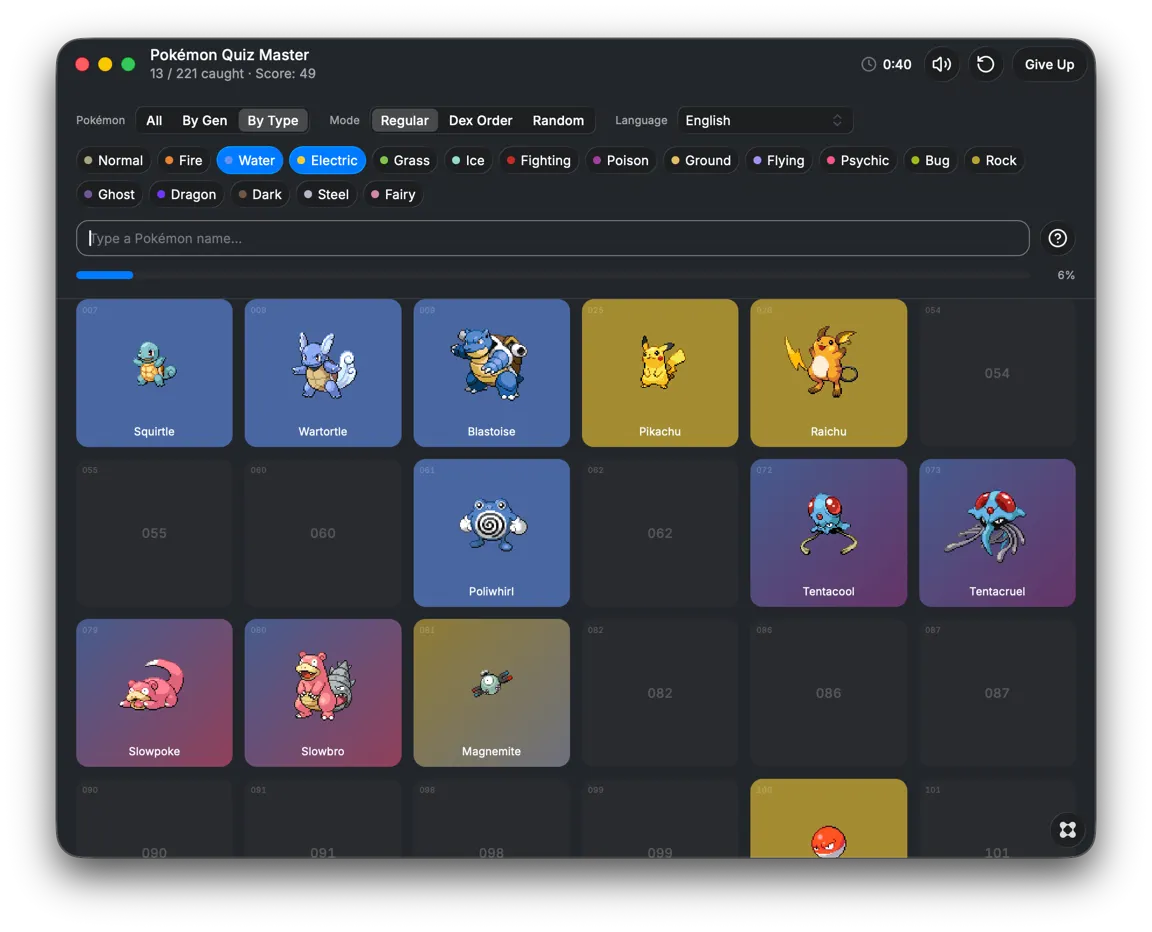Click the 6% progress label

[1066, 275]
